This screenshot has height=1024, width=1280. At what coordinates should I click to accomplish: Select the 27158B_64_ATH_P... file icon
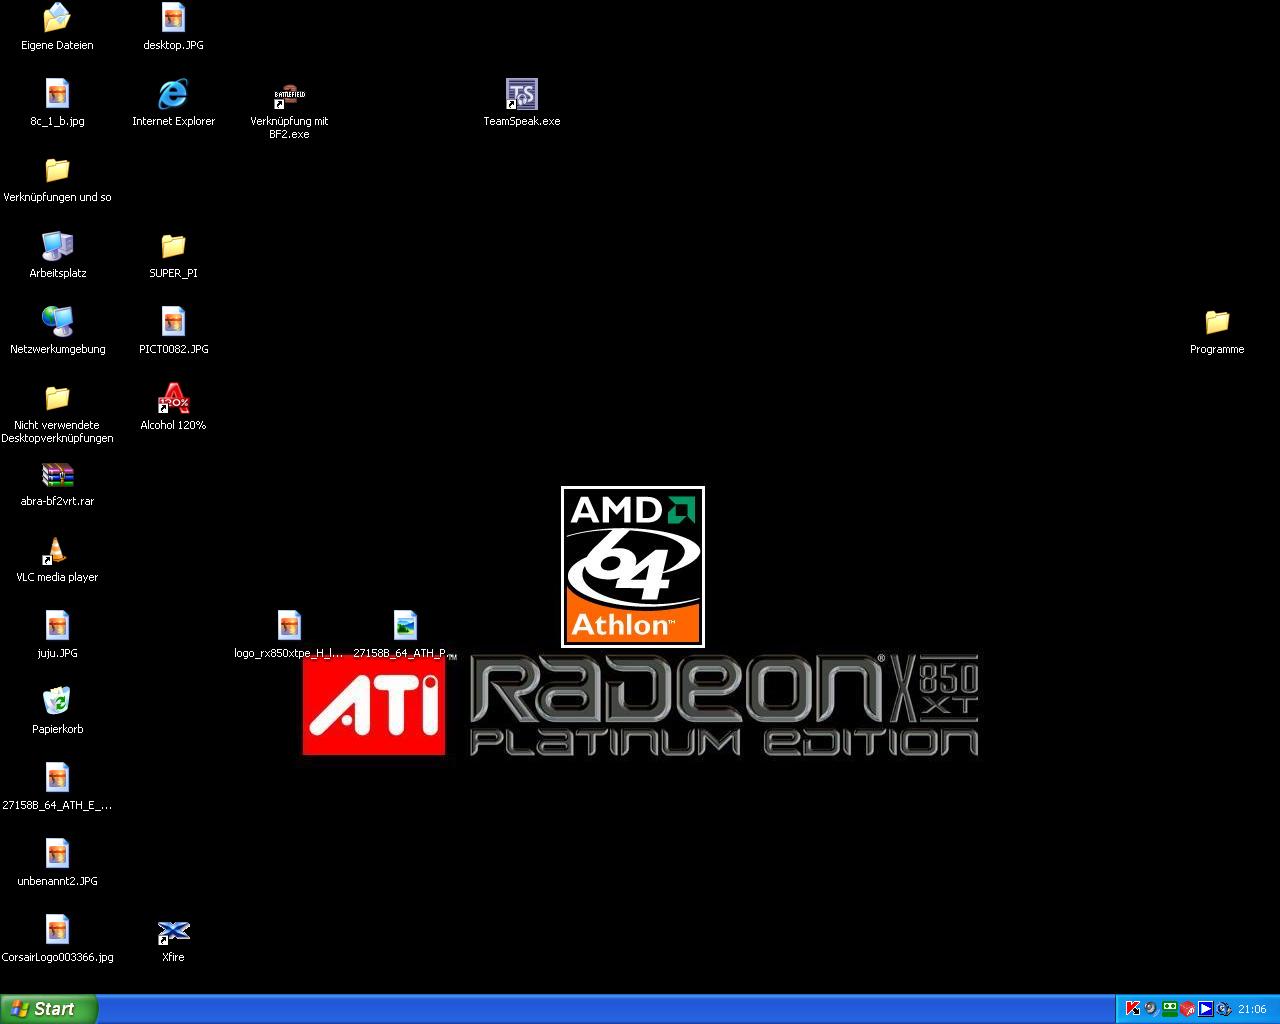point(405,626)
